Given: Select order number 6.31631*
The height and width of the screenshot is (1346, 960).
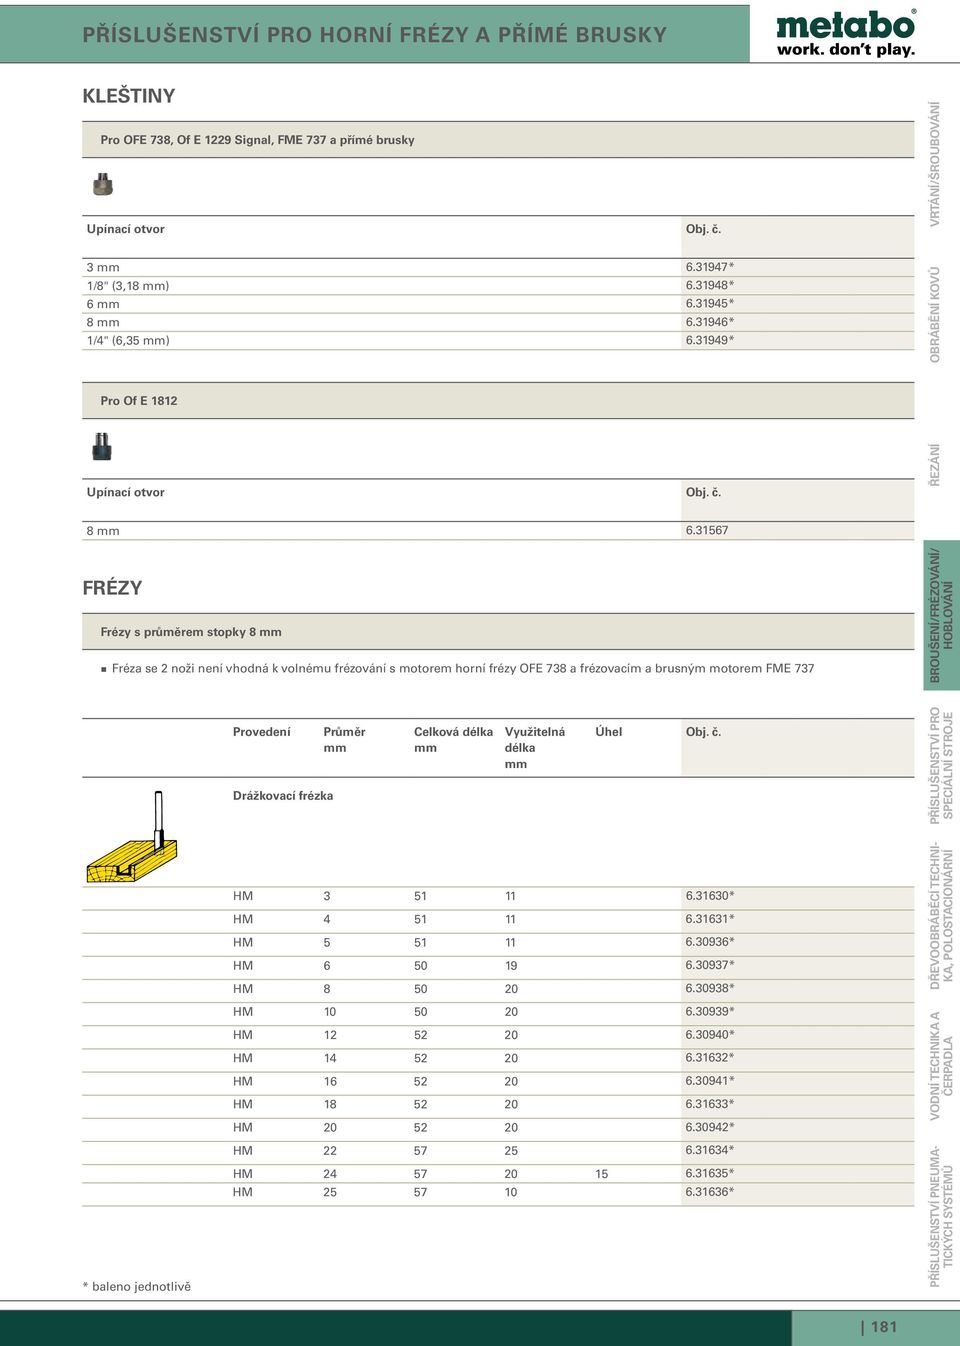Looking at the screenshot, I should 710,919.
